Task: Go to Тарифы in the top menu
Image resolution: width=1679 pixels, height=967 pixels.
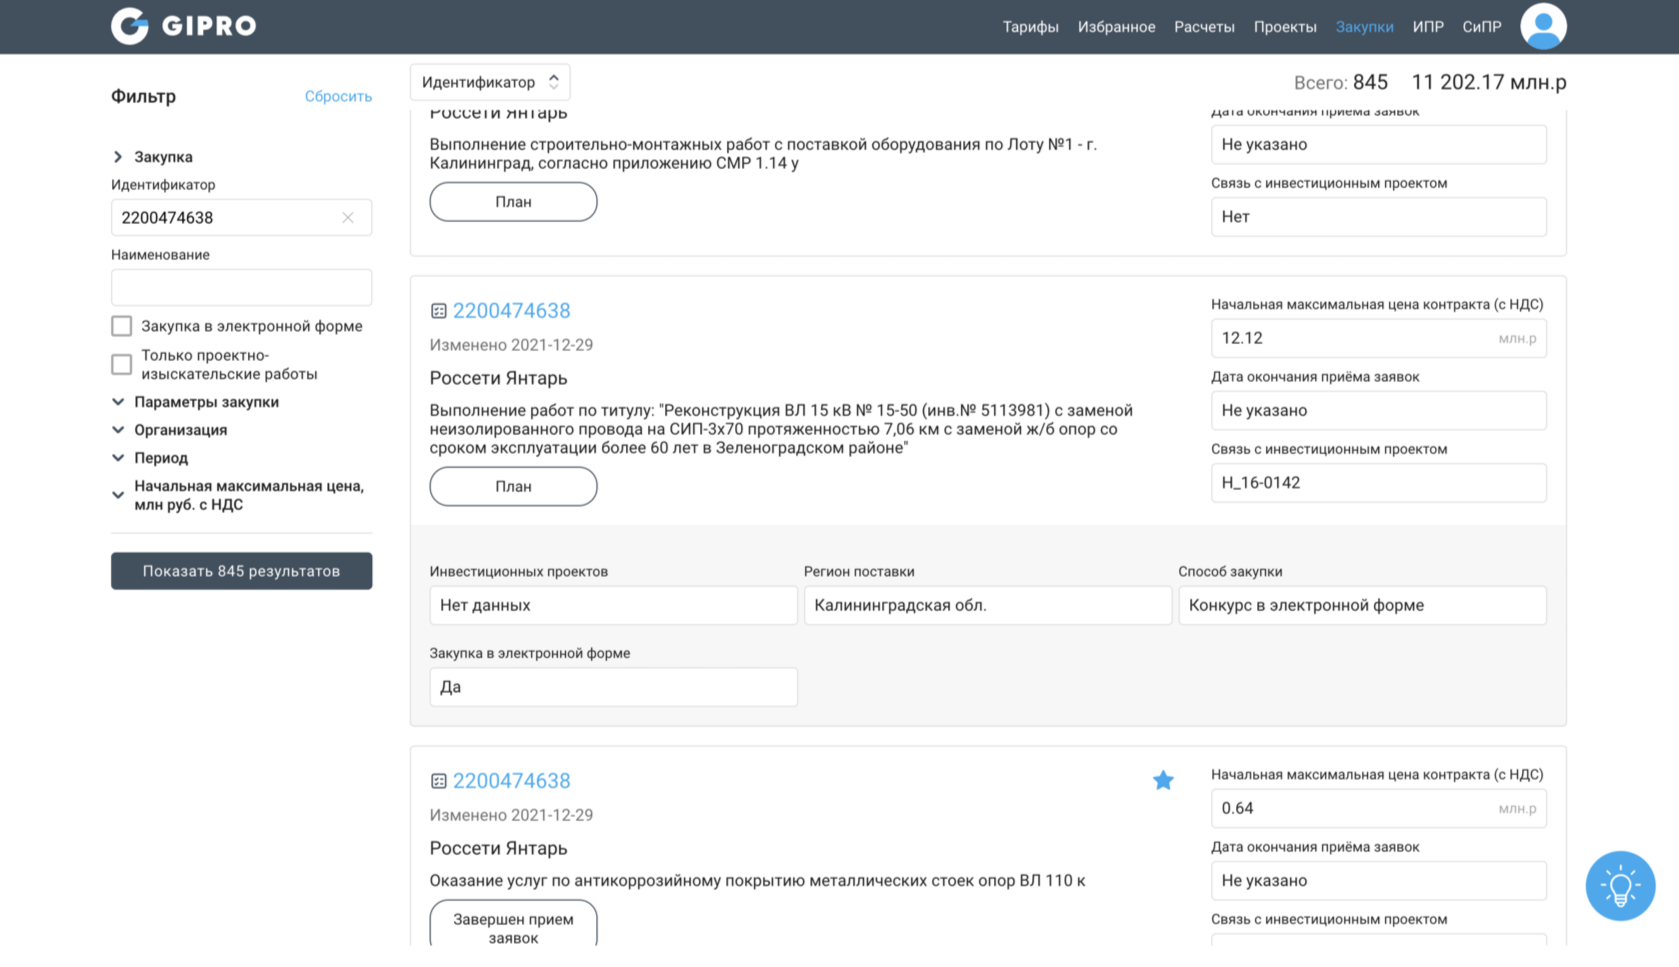Action: (x=1030, y=27)
